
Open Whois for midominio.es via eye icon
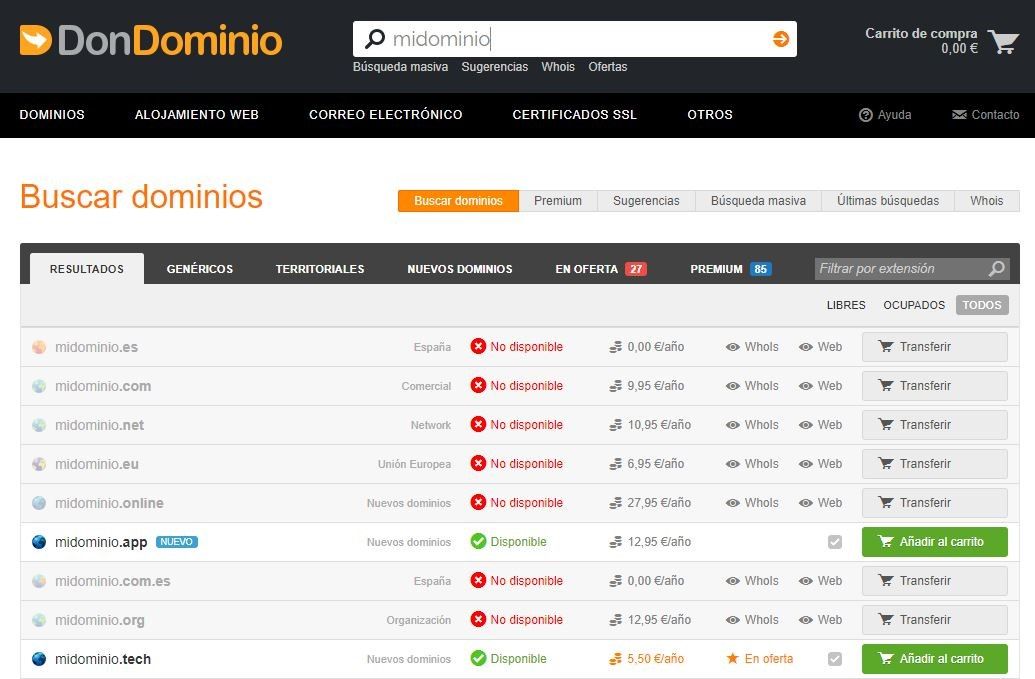click(x=734, y=347)
